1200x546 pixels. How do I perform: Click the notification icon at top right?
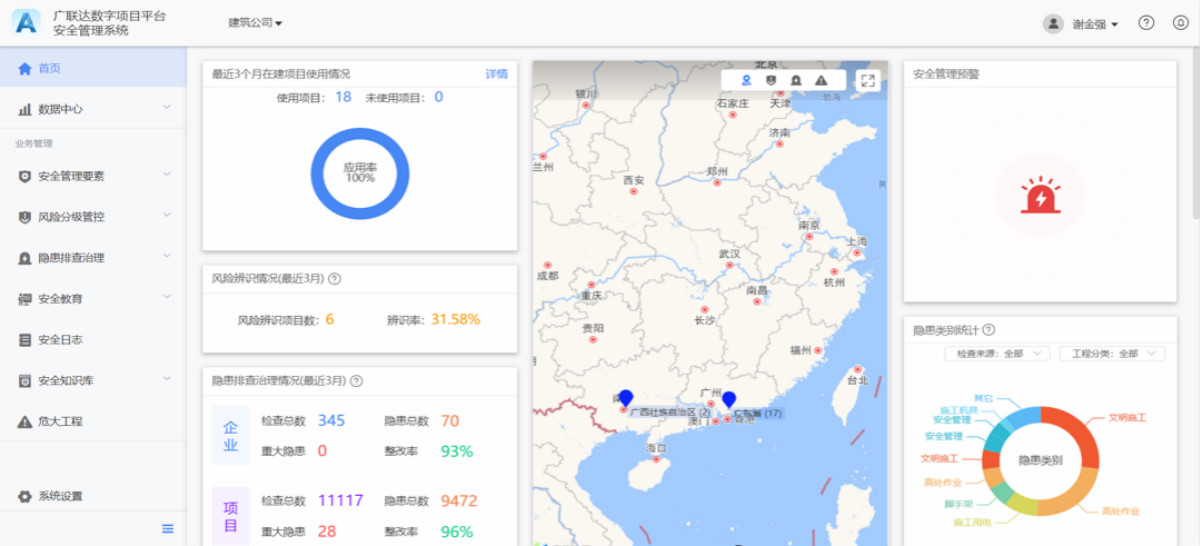pos(1180,23)
